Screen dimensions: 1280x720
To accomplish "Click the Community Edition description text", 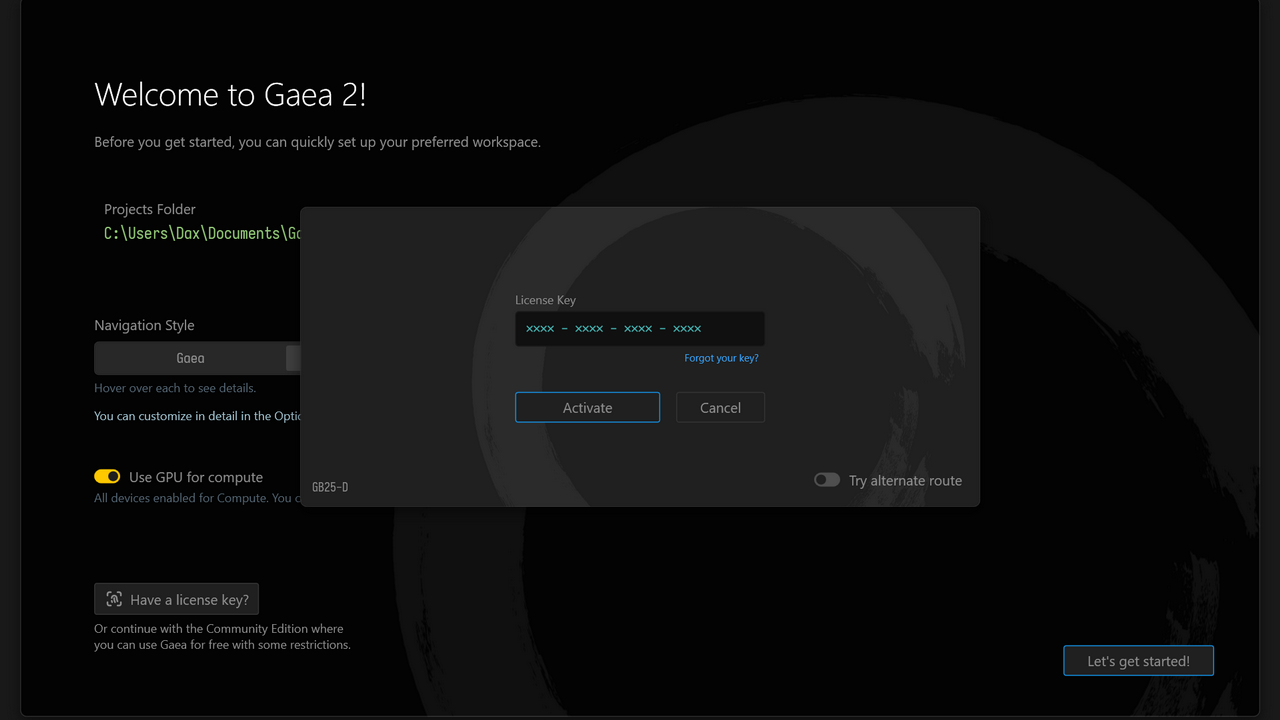I will click(x=222, y=637).
